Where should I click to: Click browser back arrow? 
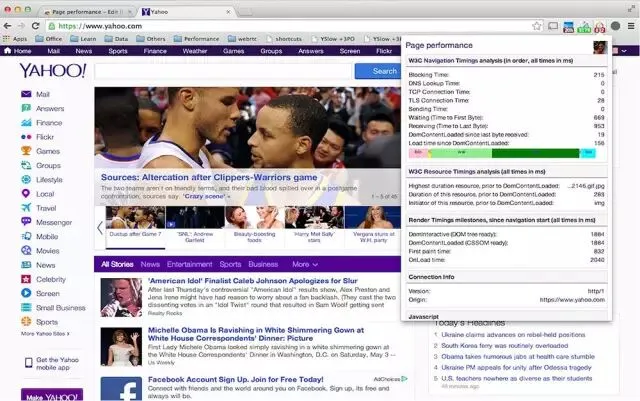coord(7,26)
